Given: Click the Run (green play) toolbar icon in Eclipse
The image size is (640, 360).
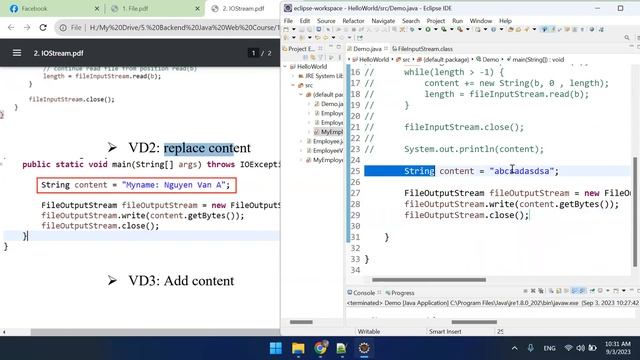Looking at the screenshot, I should coord(428,29).
